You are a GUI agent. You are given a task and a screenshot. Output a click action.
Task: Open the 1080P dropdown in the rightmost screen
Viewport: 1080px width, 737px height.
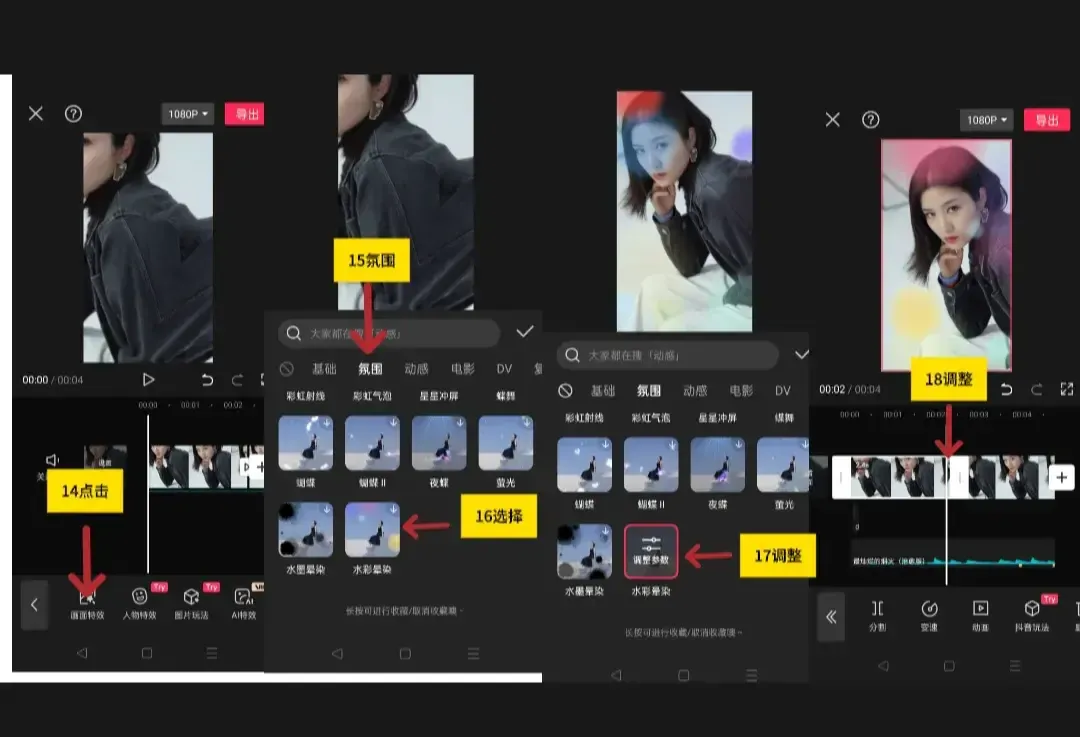click(988, 120)
